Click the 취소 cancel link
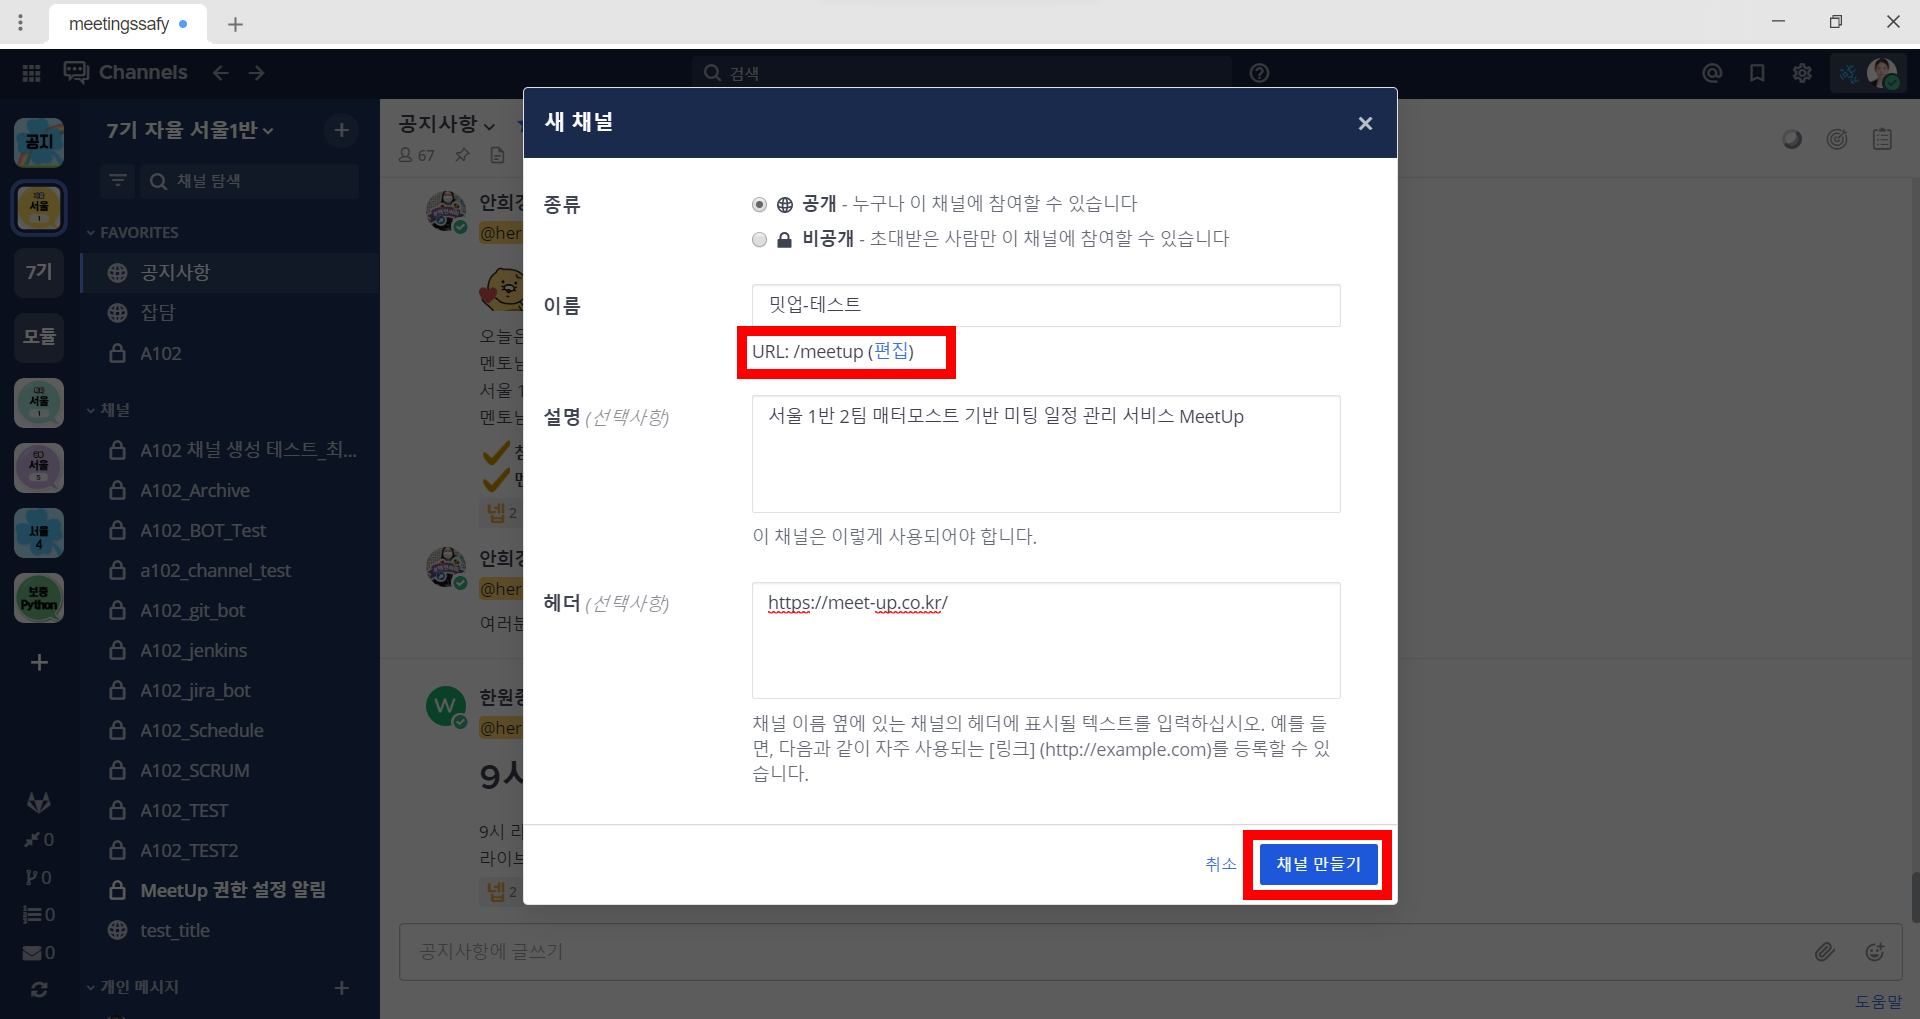Image resolution: width=1920 pixels, height=1019 pixels. [x=1220, y=864]
